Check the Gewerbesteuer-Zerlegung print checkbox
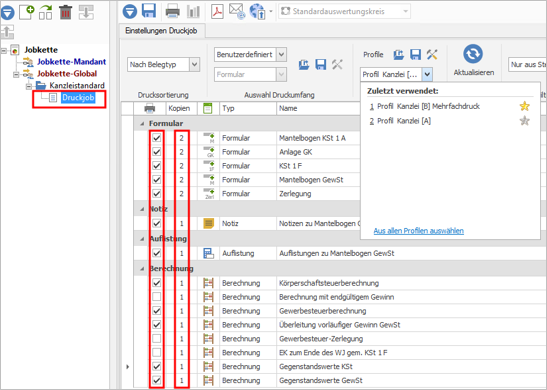The height and width of the screenshot is (390, 547). (157, 339)
